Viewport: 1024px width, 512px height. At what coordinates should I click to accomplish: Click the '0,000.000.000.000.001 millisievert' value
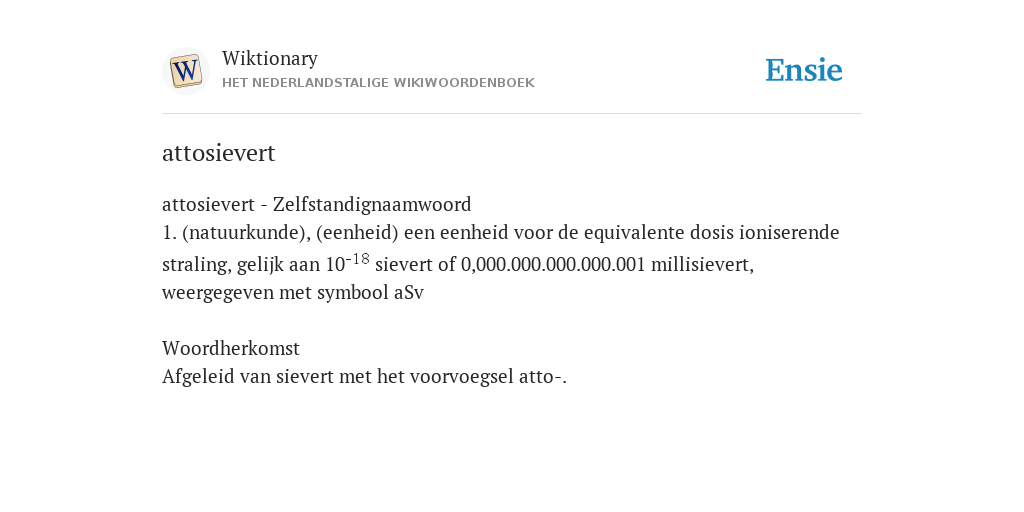point(607,264)
